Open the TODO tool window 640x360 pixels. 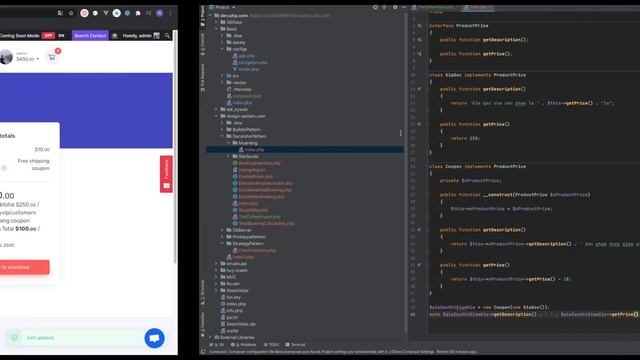[x=272, y=344]
